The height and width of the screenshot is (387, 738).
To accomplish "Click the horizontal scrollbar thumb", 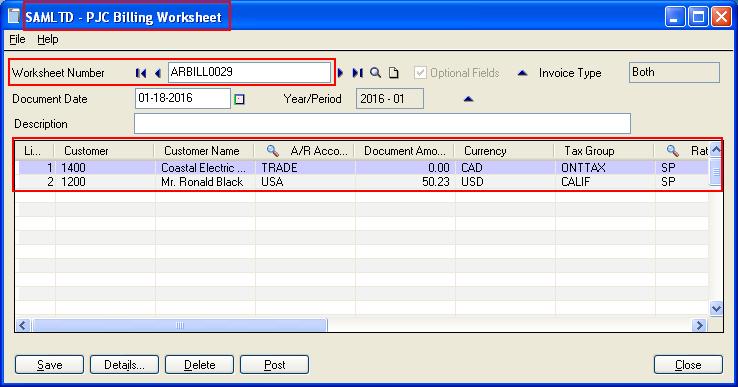I will coord(179,325).
